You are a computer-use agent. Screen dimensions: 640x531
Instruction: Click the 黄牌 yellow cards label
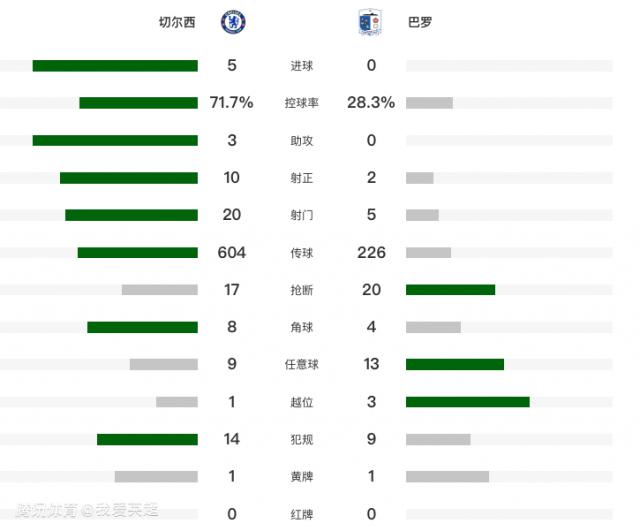(301, 477)
